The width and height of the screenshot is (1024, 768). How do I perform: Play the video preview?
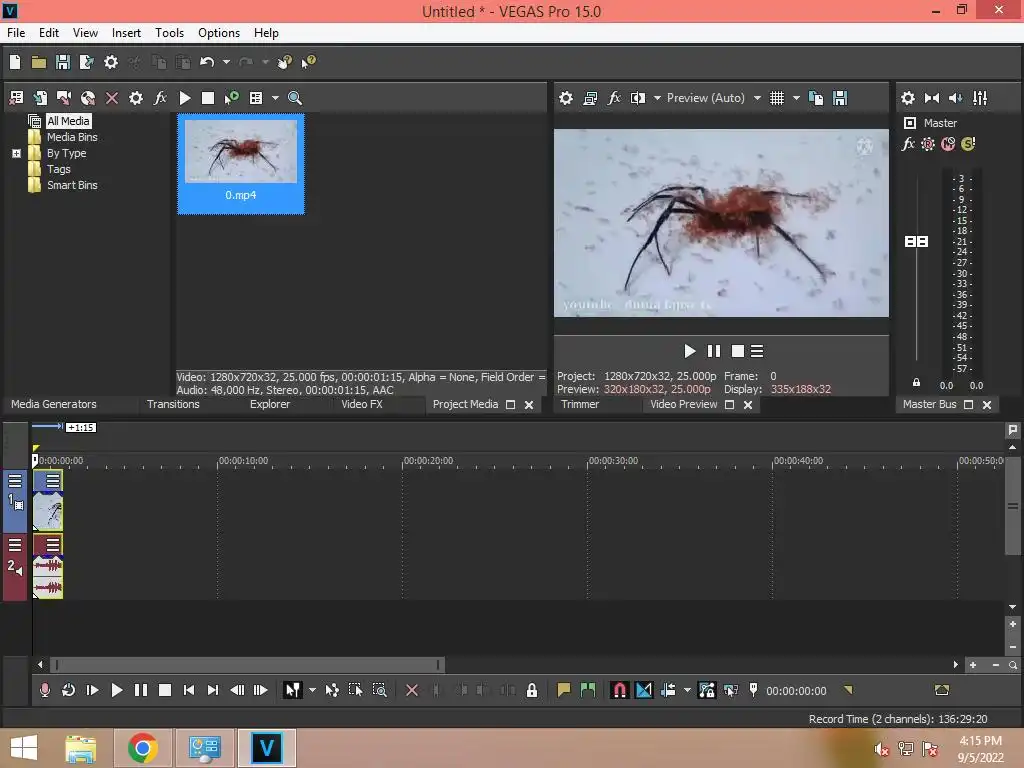click(x=689, y=351)
